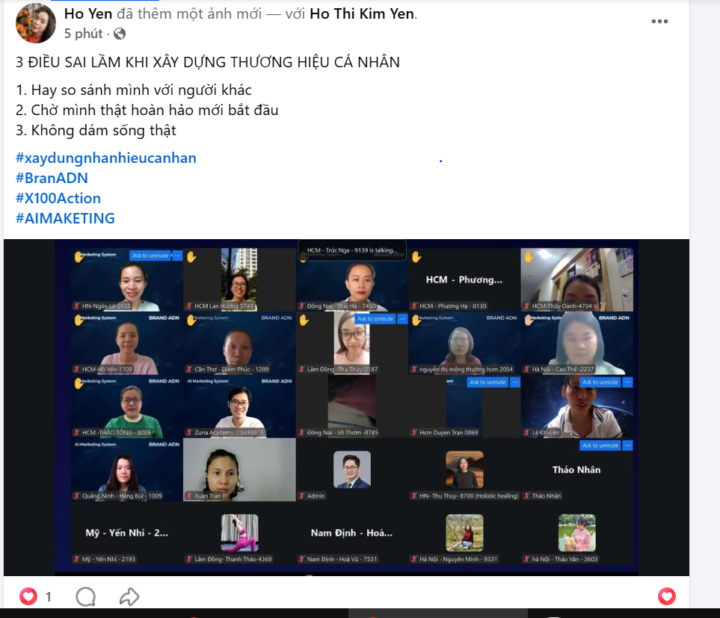Viewport: 720px width, 618px height.
Task: Open hashtag #BranADN
Action: (x=52, y=178)
